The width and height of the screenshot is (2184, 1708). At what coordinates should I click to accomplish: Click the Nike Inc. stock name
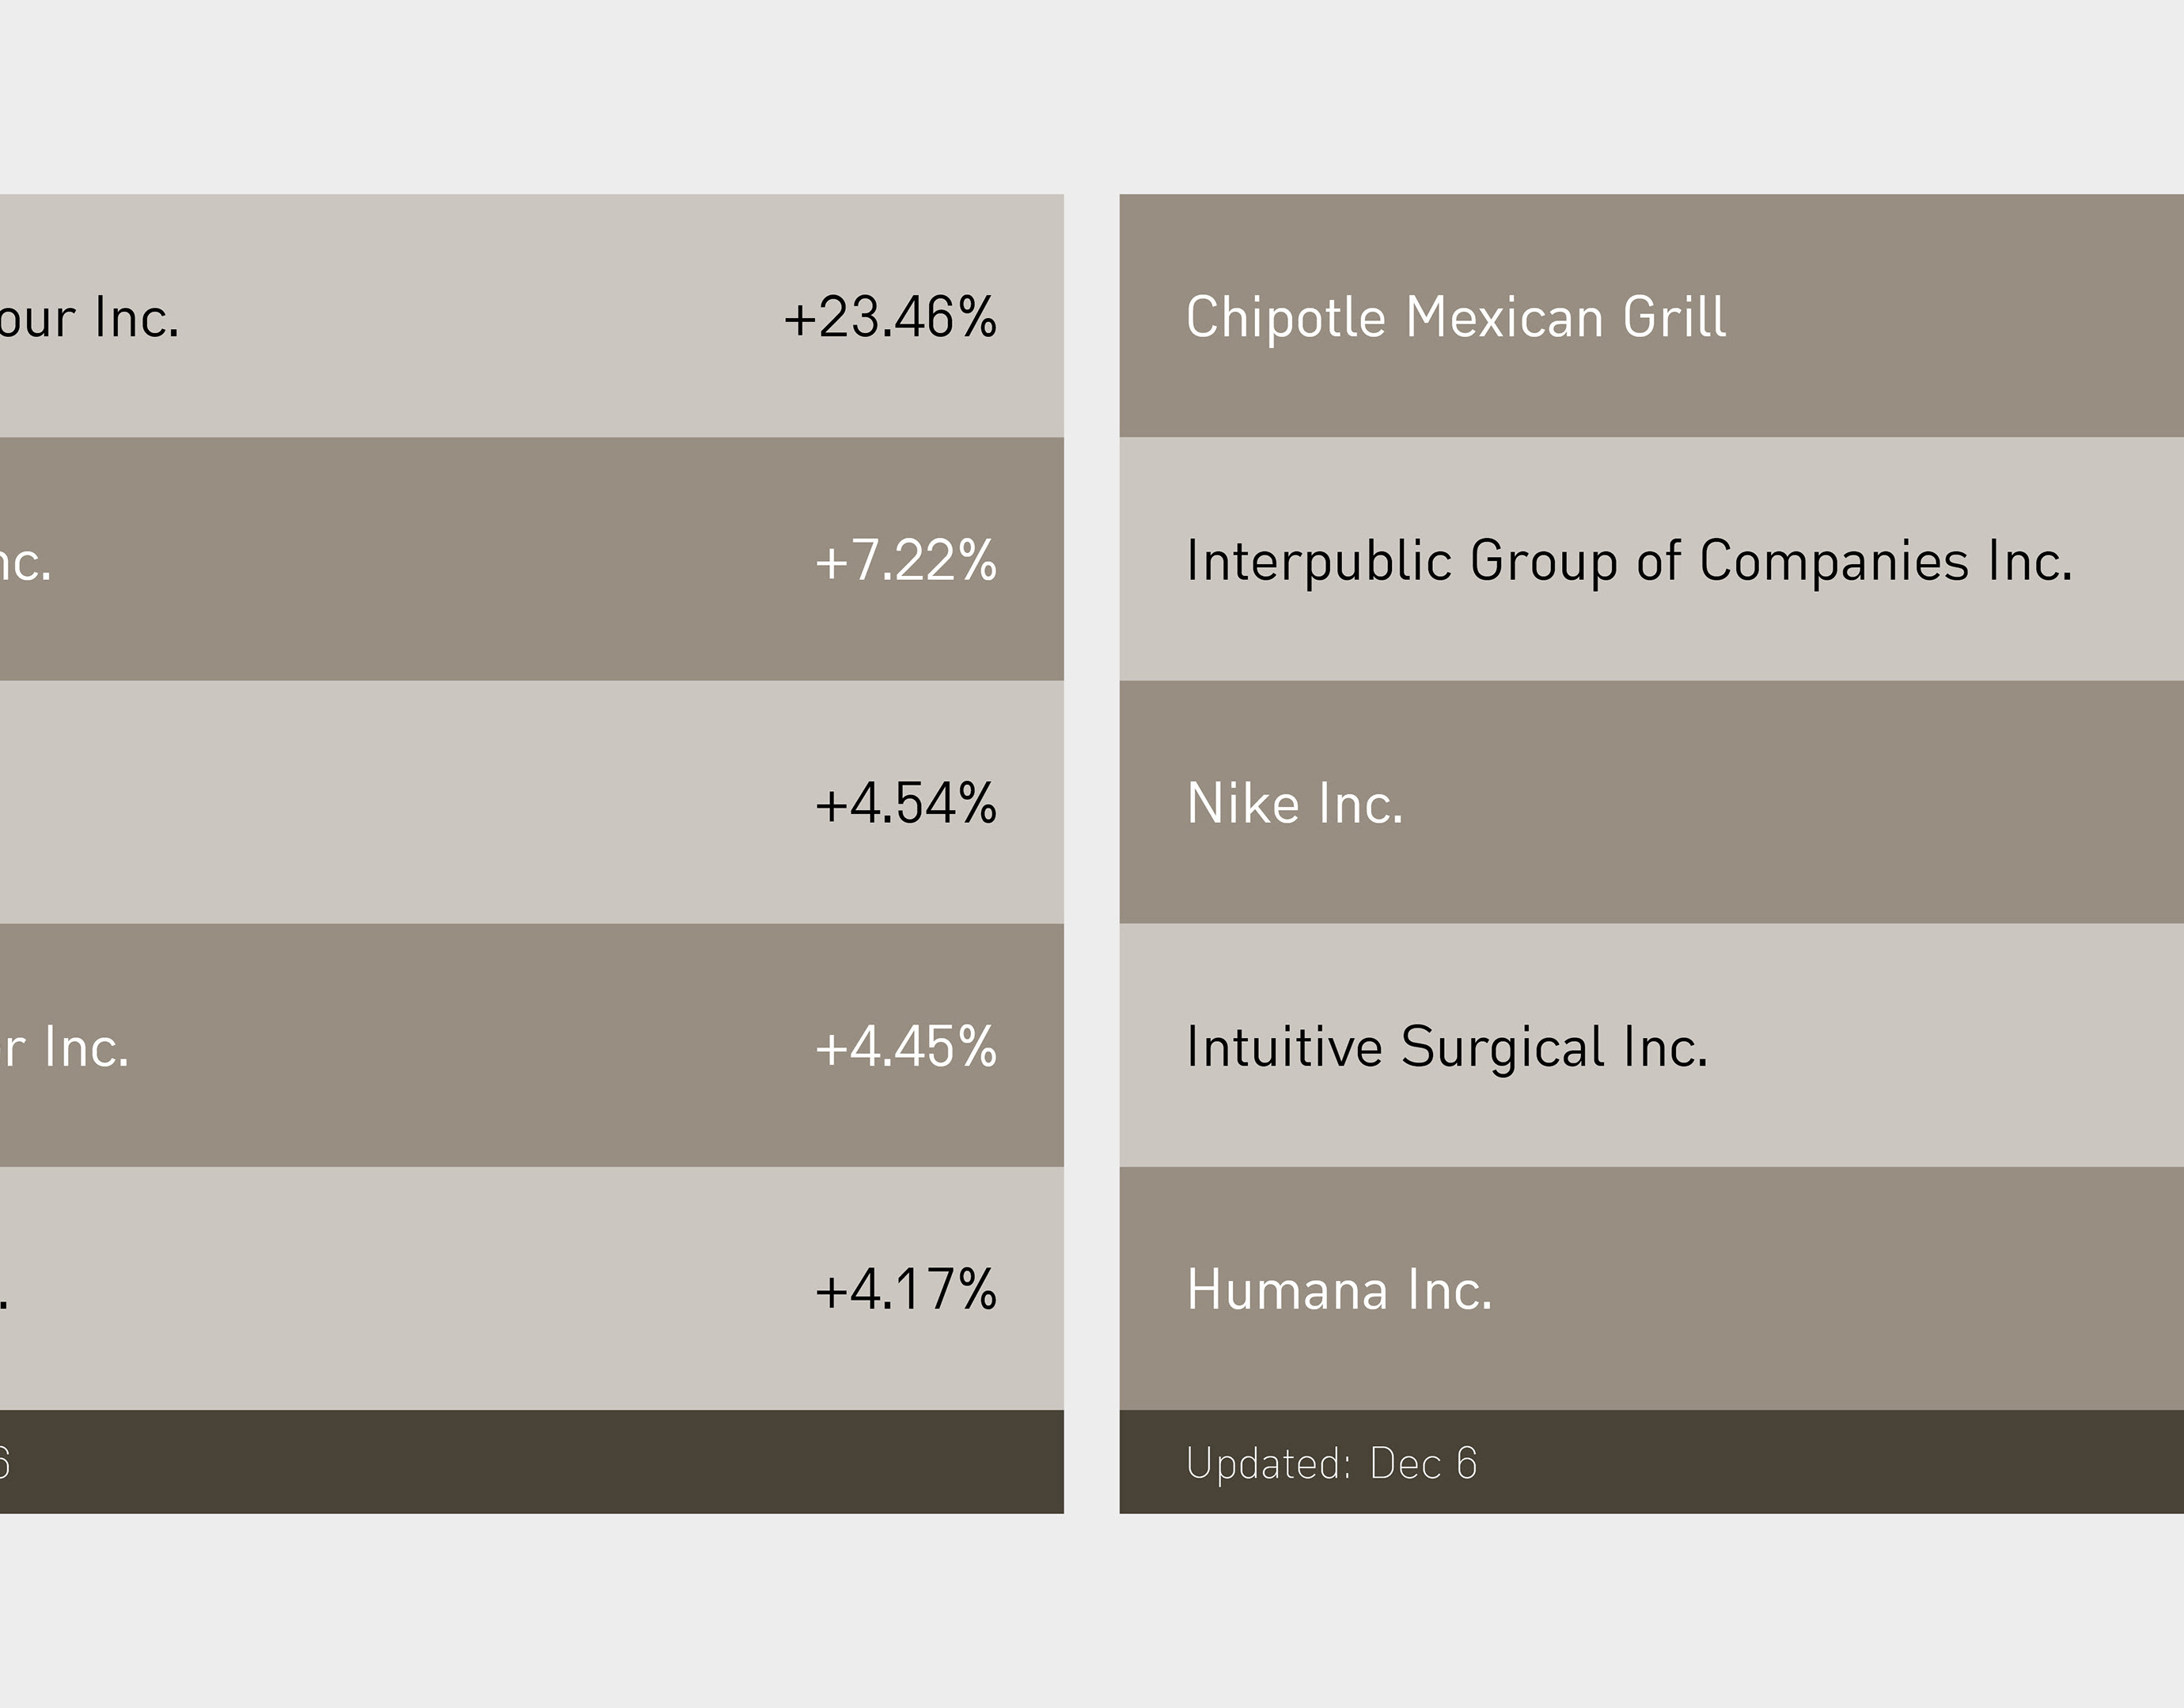1294,803
